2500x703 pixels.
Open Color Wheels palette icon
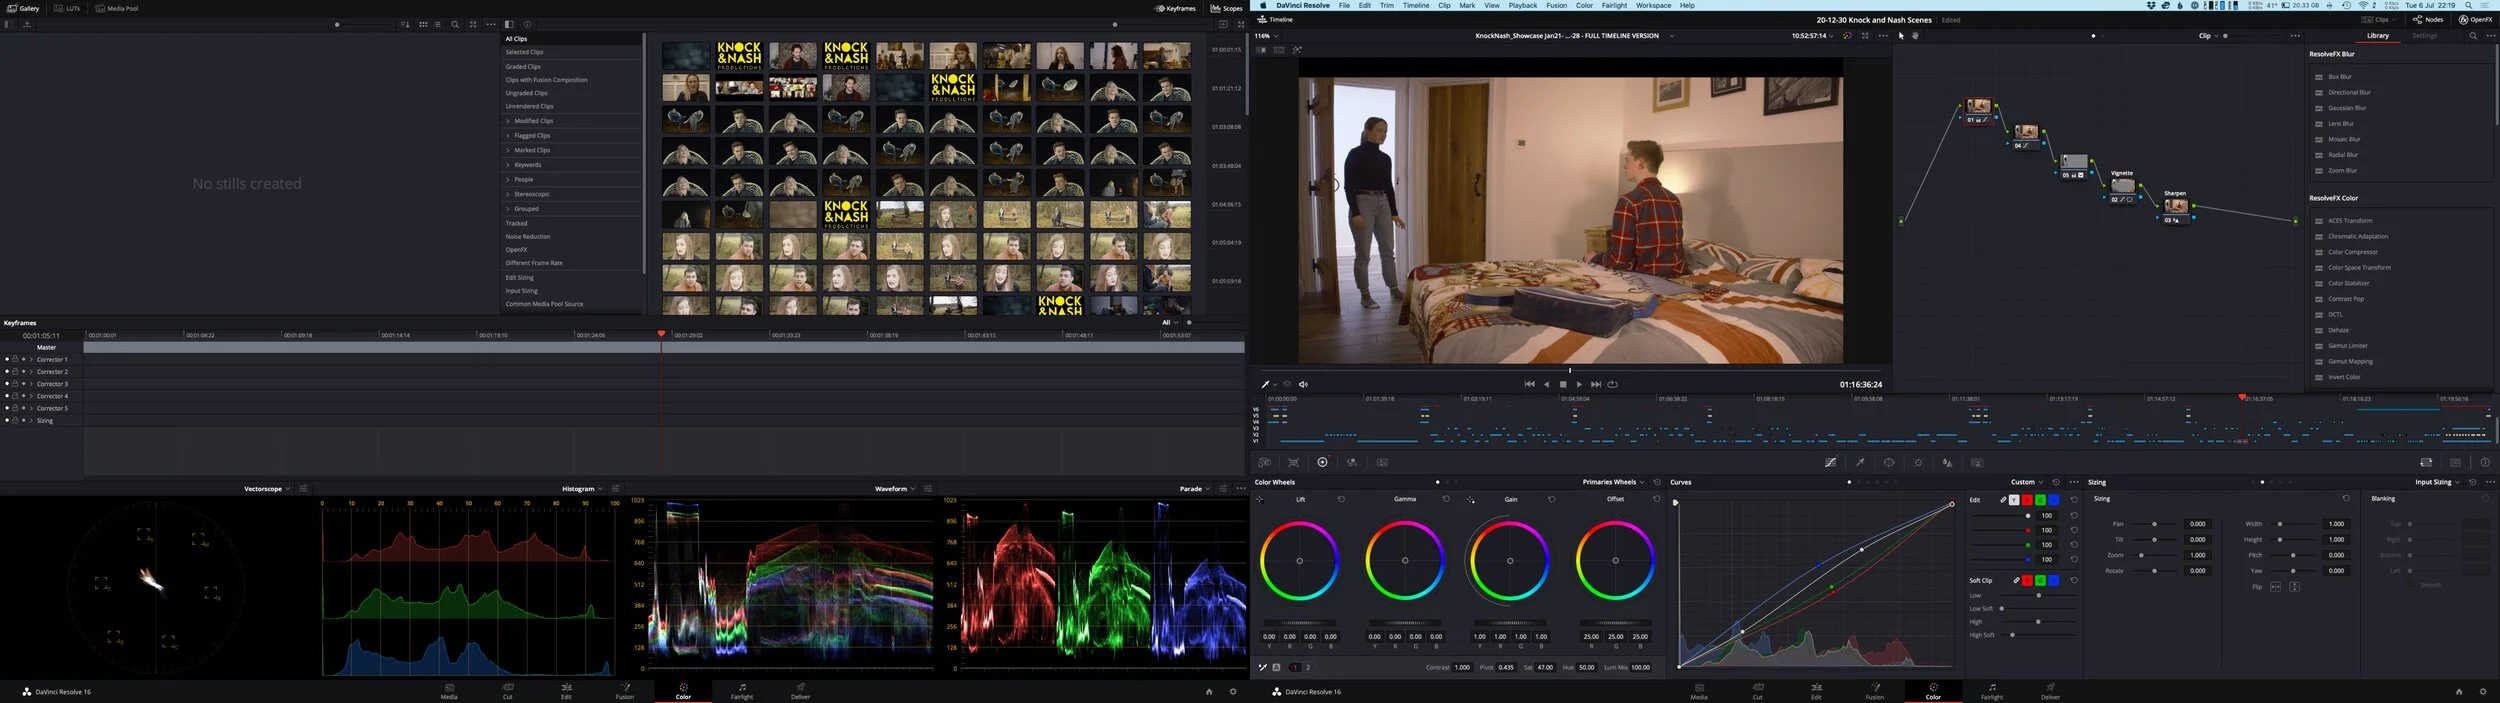(1322, 462)
